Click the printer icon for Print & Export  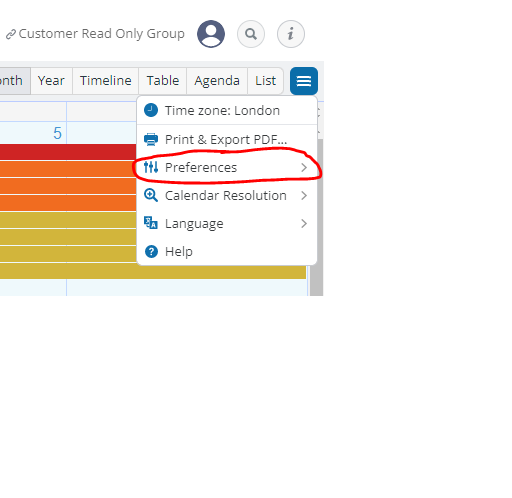point(151,139)
